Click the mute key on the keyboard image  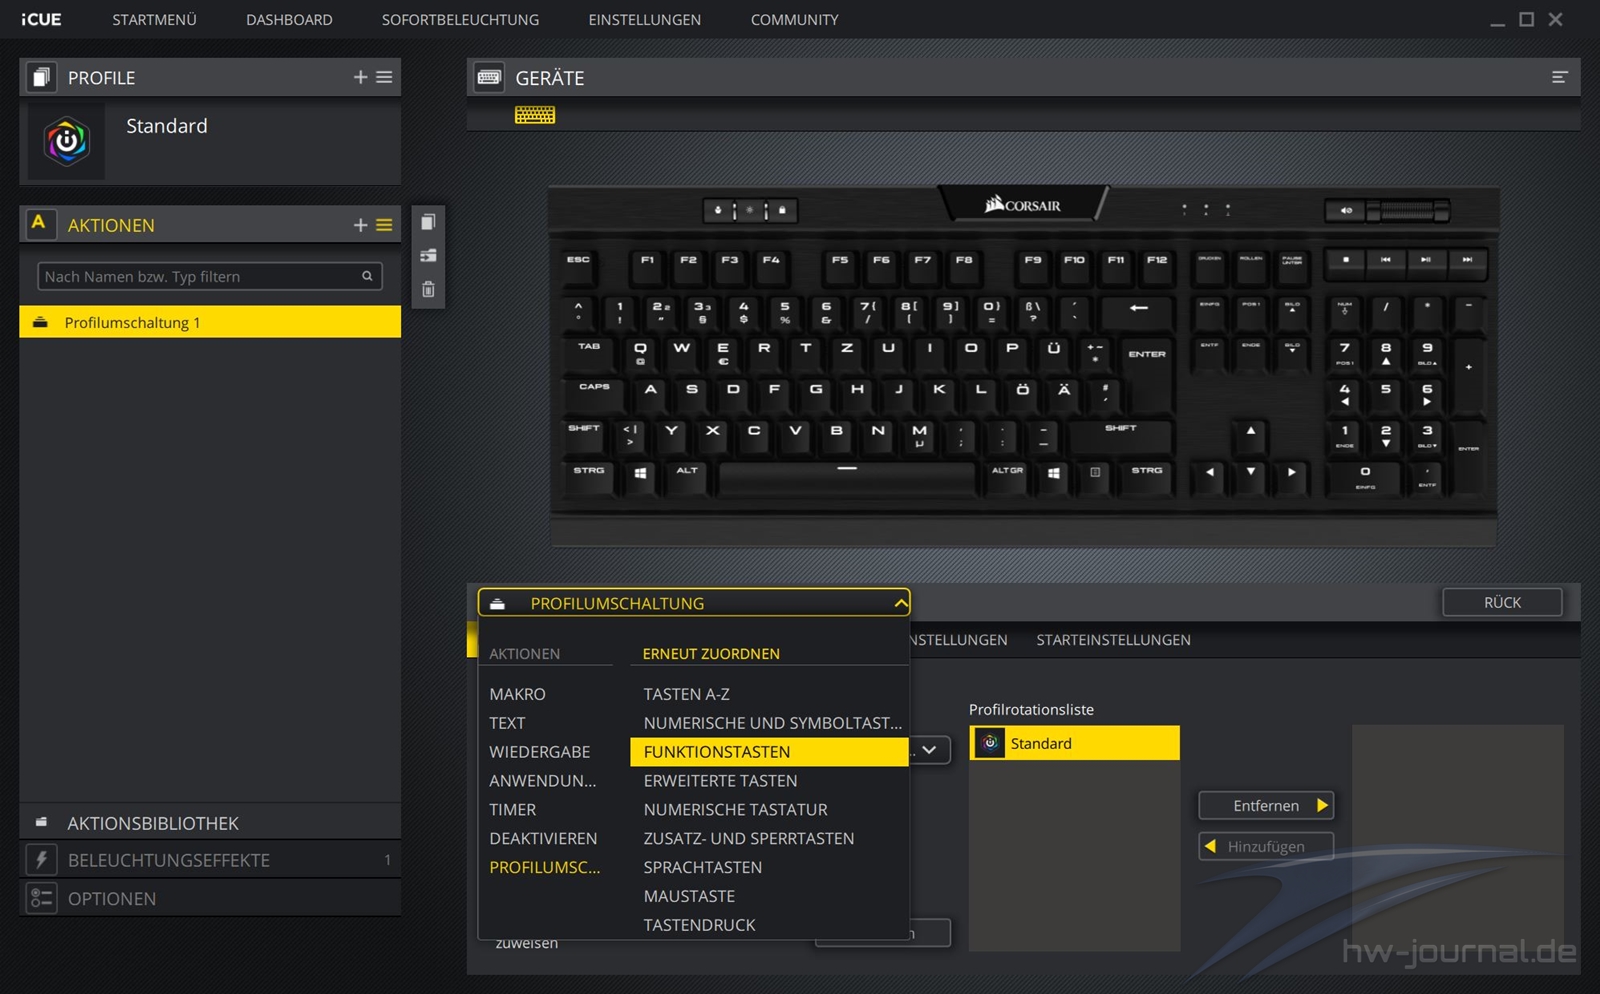point(1345,210)
